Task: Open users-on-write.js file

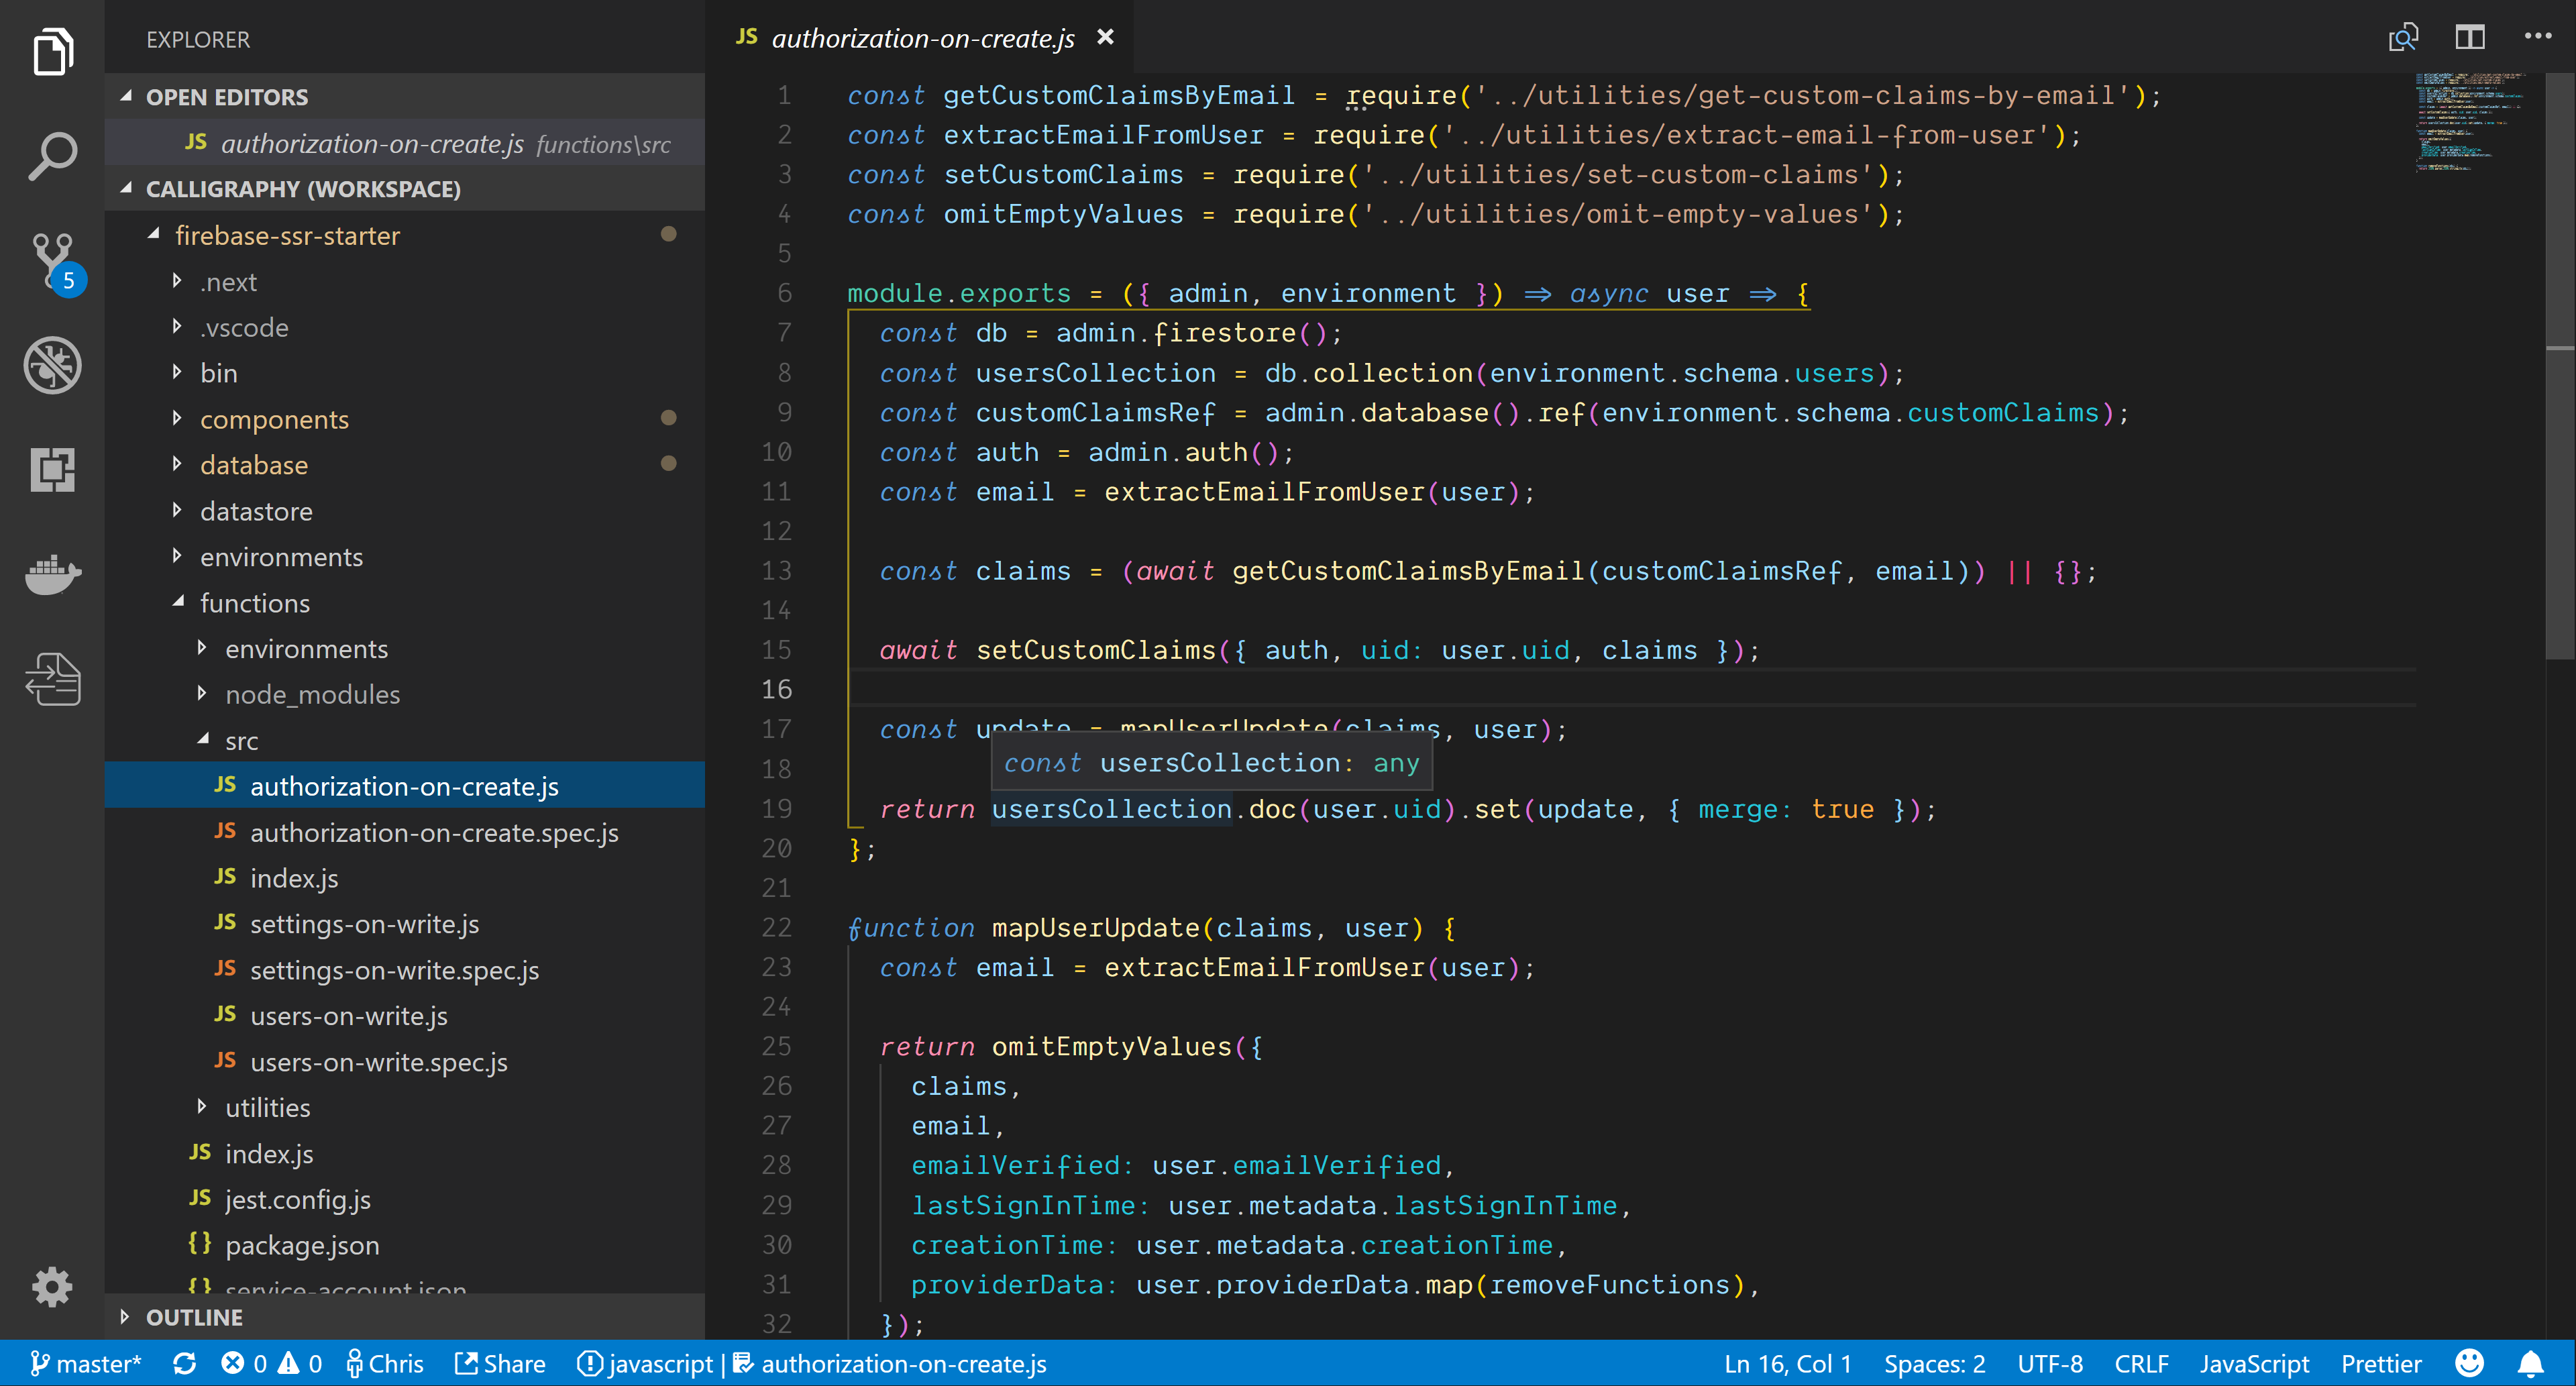Action: 404,1016
